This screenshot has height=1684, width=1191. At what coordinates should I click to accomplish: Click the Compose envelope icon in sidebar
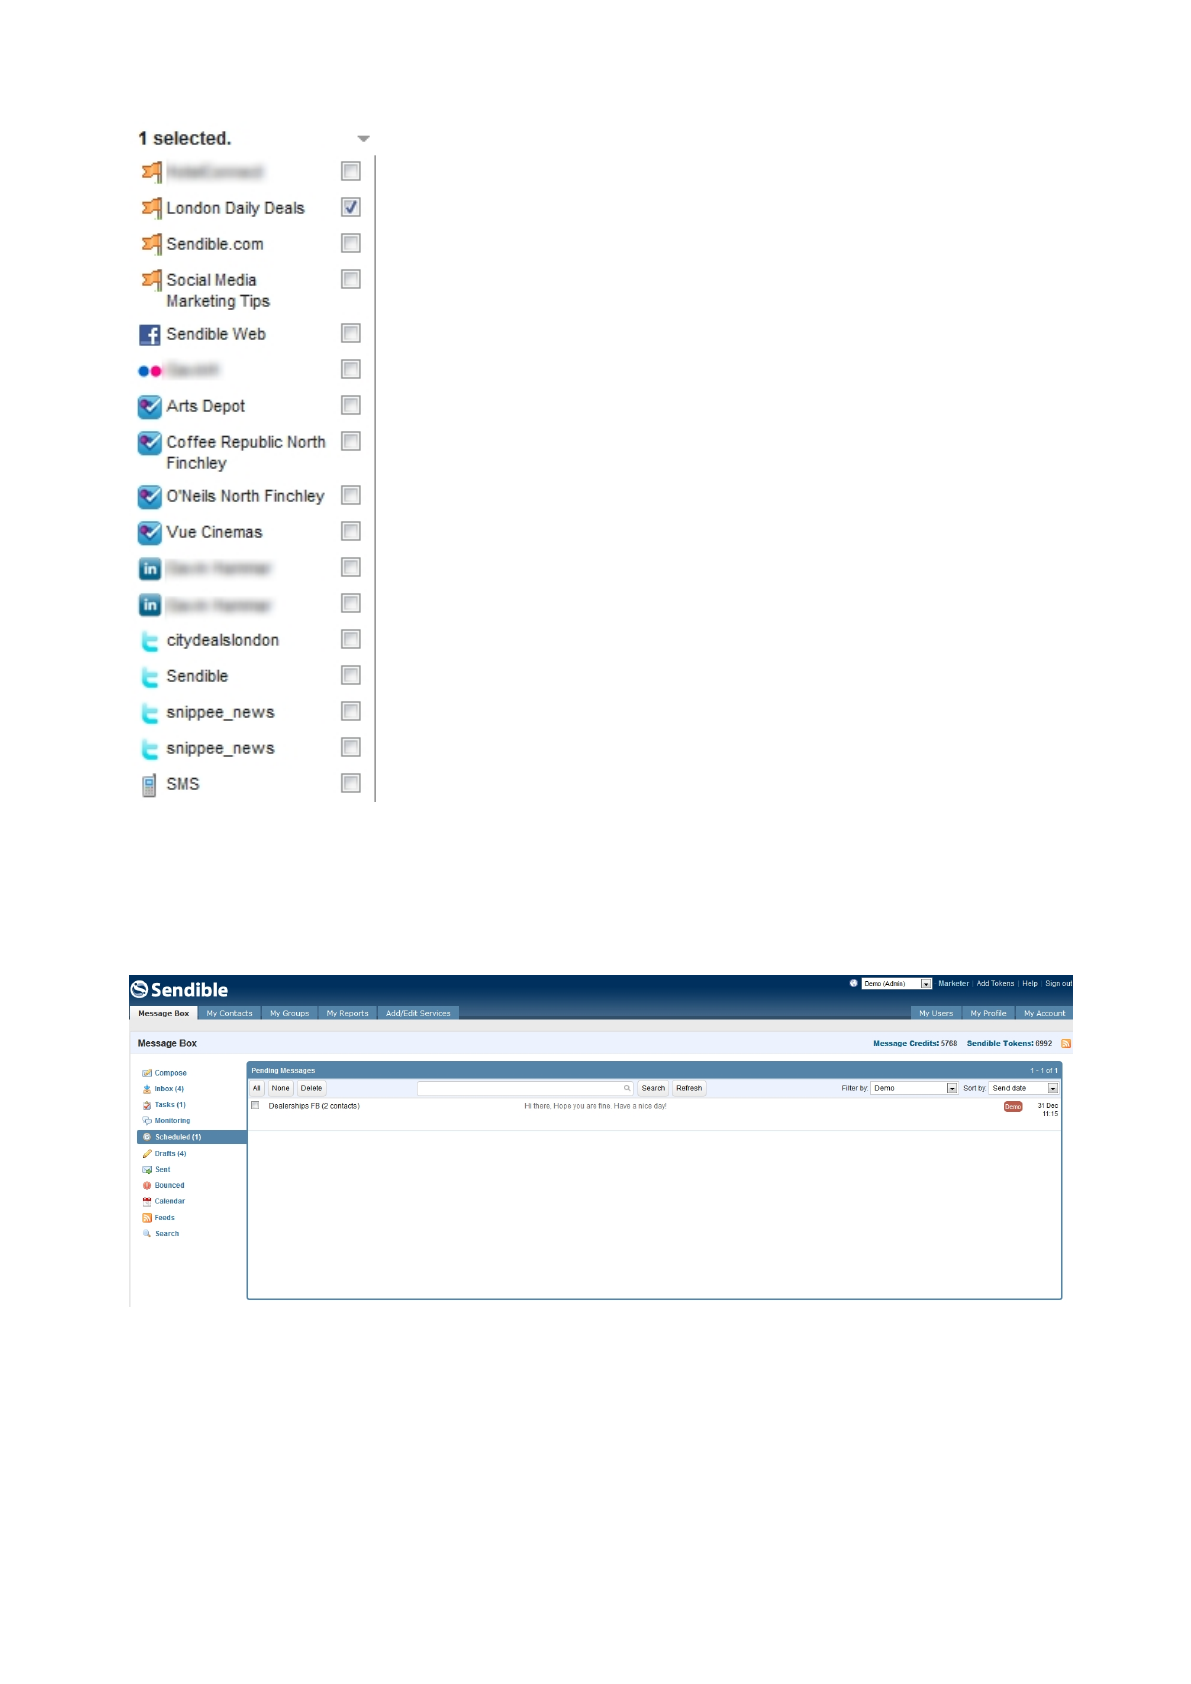tap(147, 1073)
